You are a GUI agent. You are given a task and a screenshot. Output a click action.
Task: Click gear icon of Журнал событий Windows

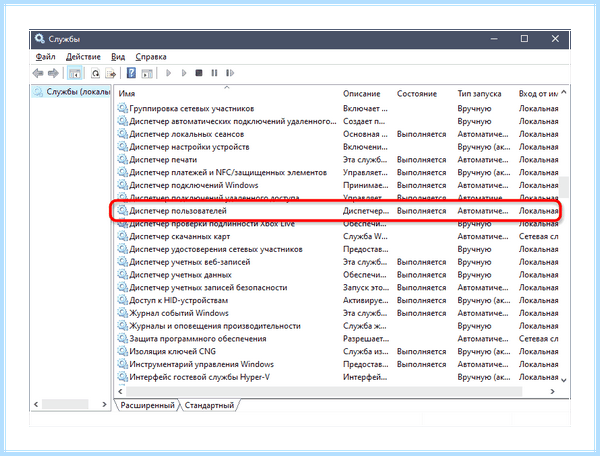coord(122,313)
